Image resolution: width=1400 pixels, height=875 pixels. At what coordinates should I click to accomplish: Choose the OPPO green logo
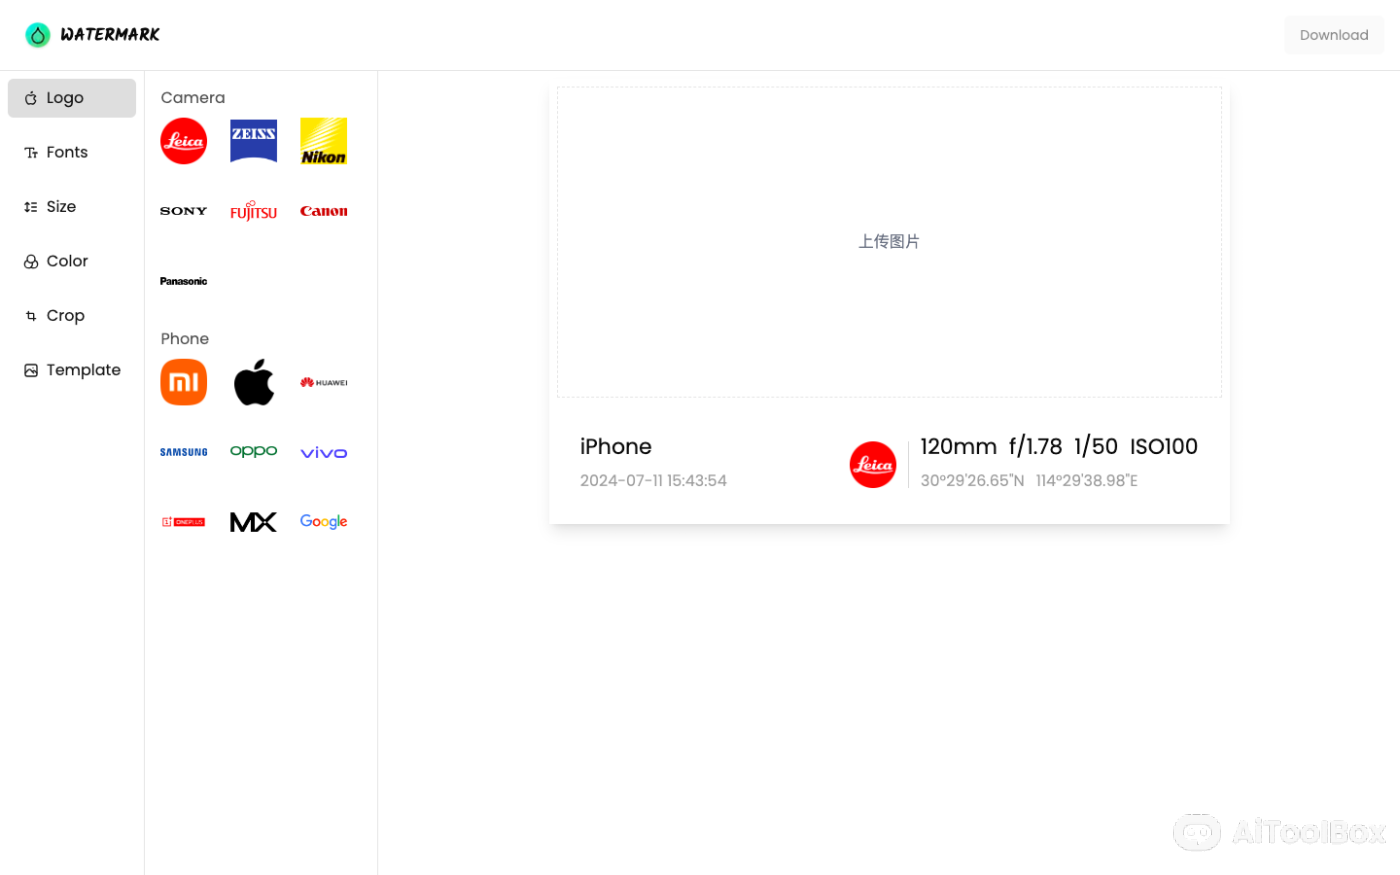253,452
